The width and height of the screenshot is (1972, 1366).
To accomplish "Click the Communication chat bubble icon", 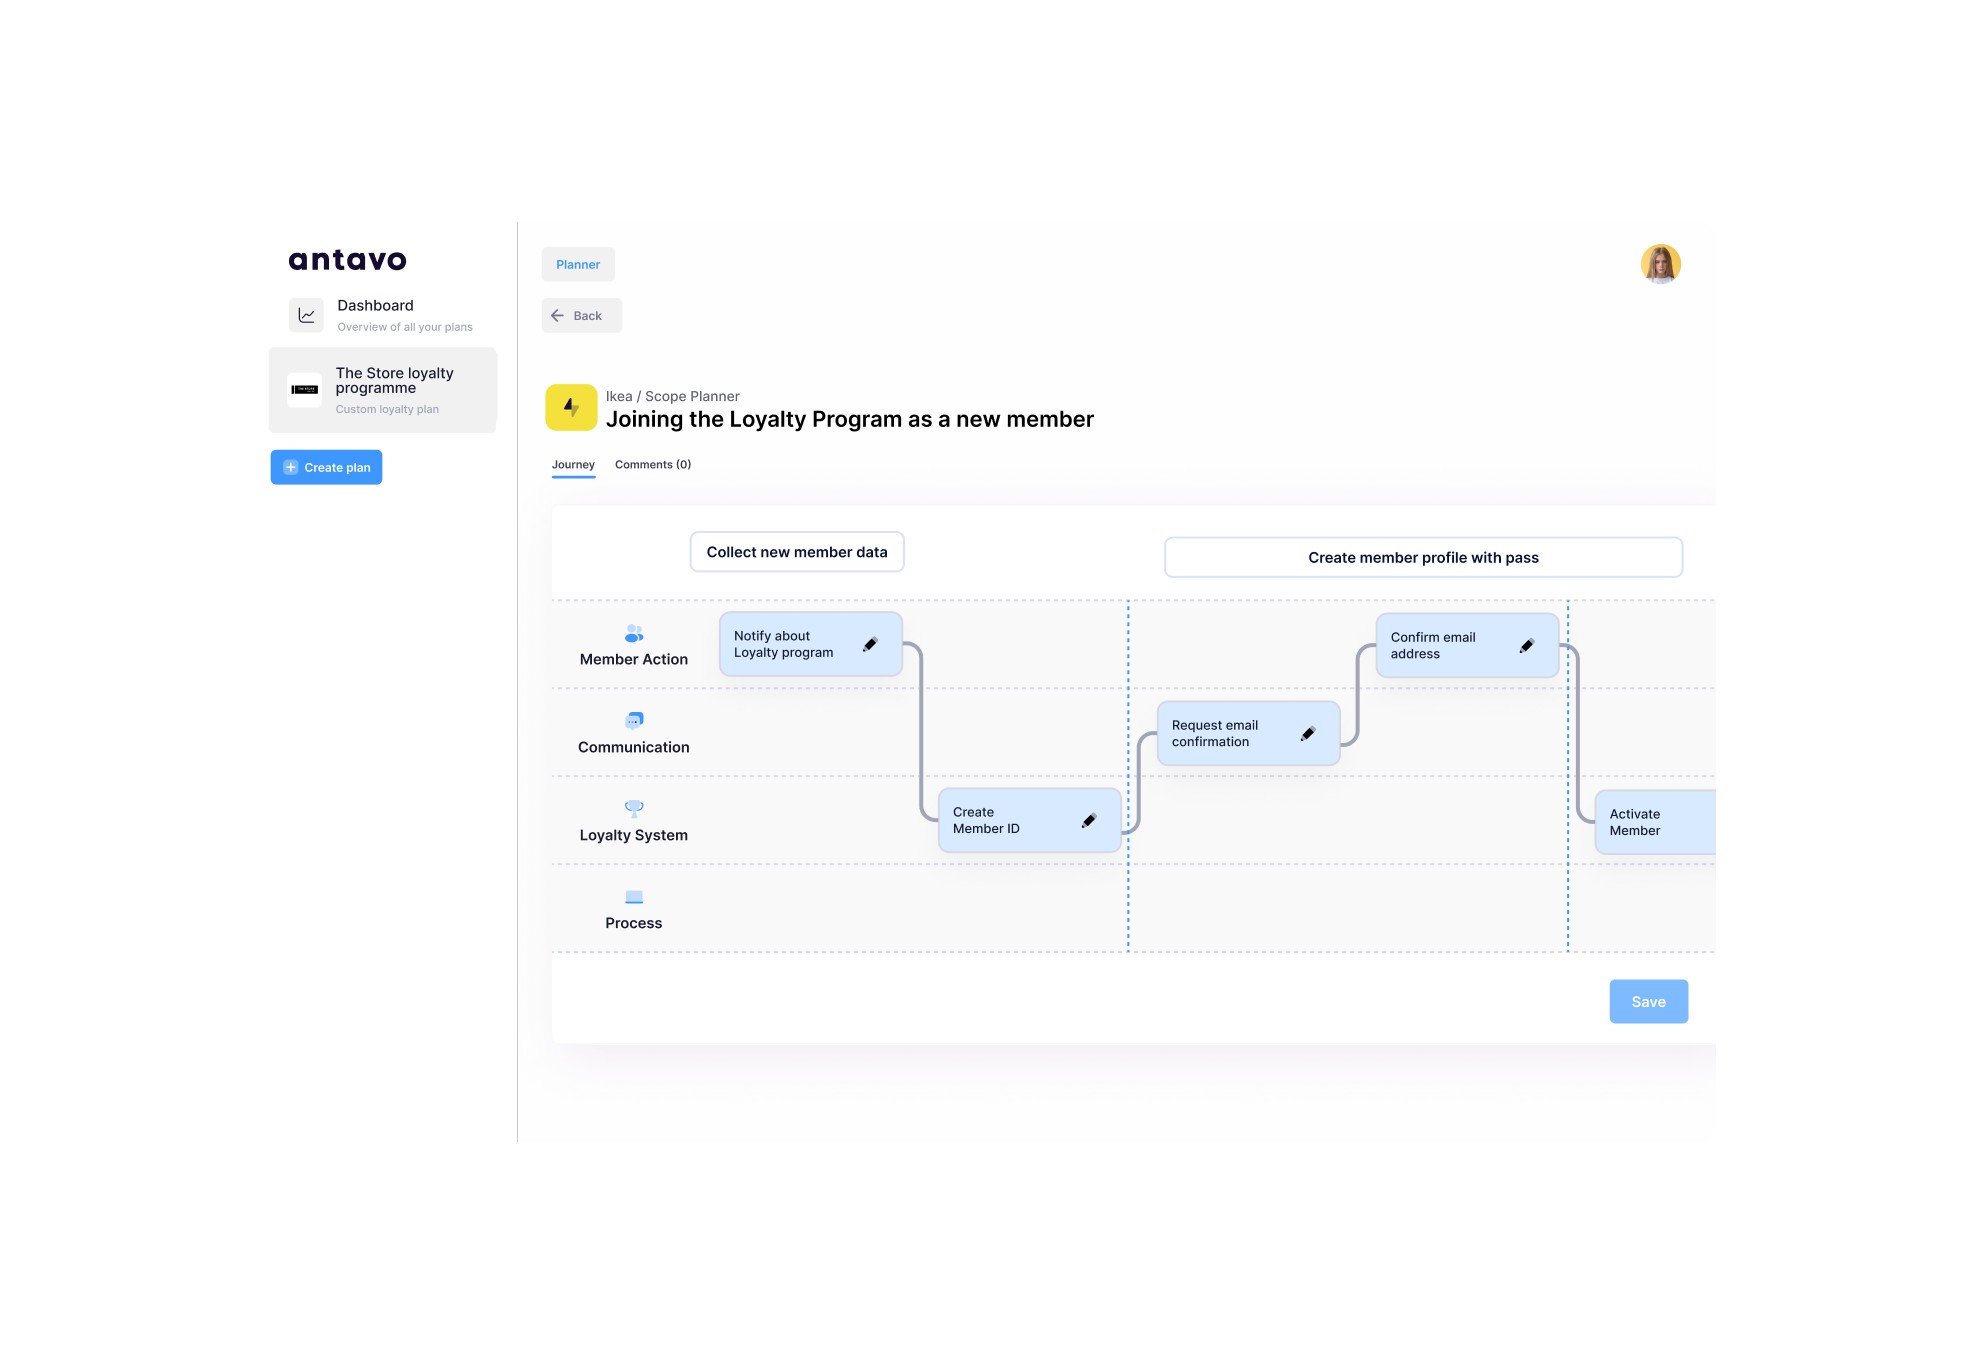I will pyautogui.click(x=634, y=720).
